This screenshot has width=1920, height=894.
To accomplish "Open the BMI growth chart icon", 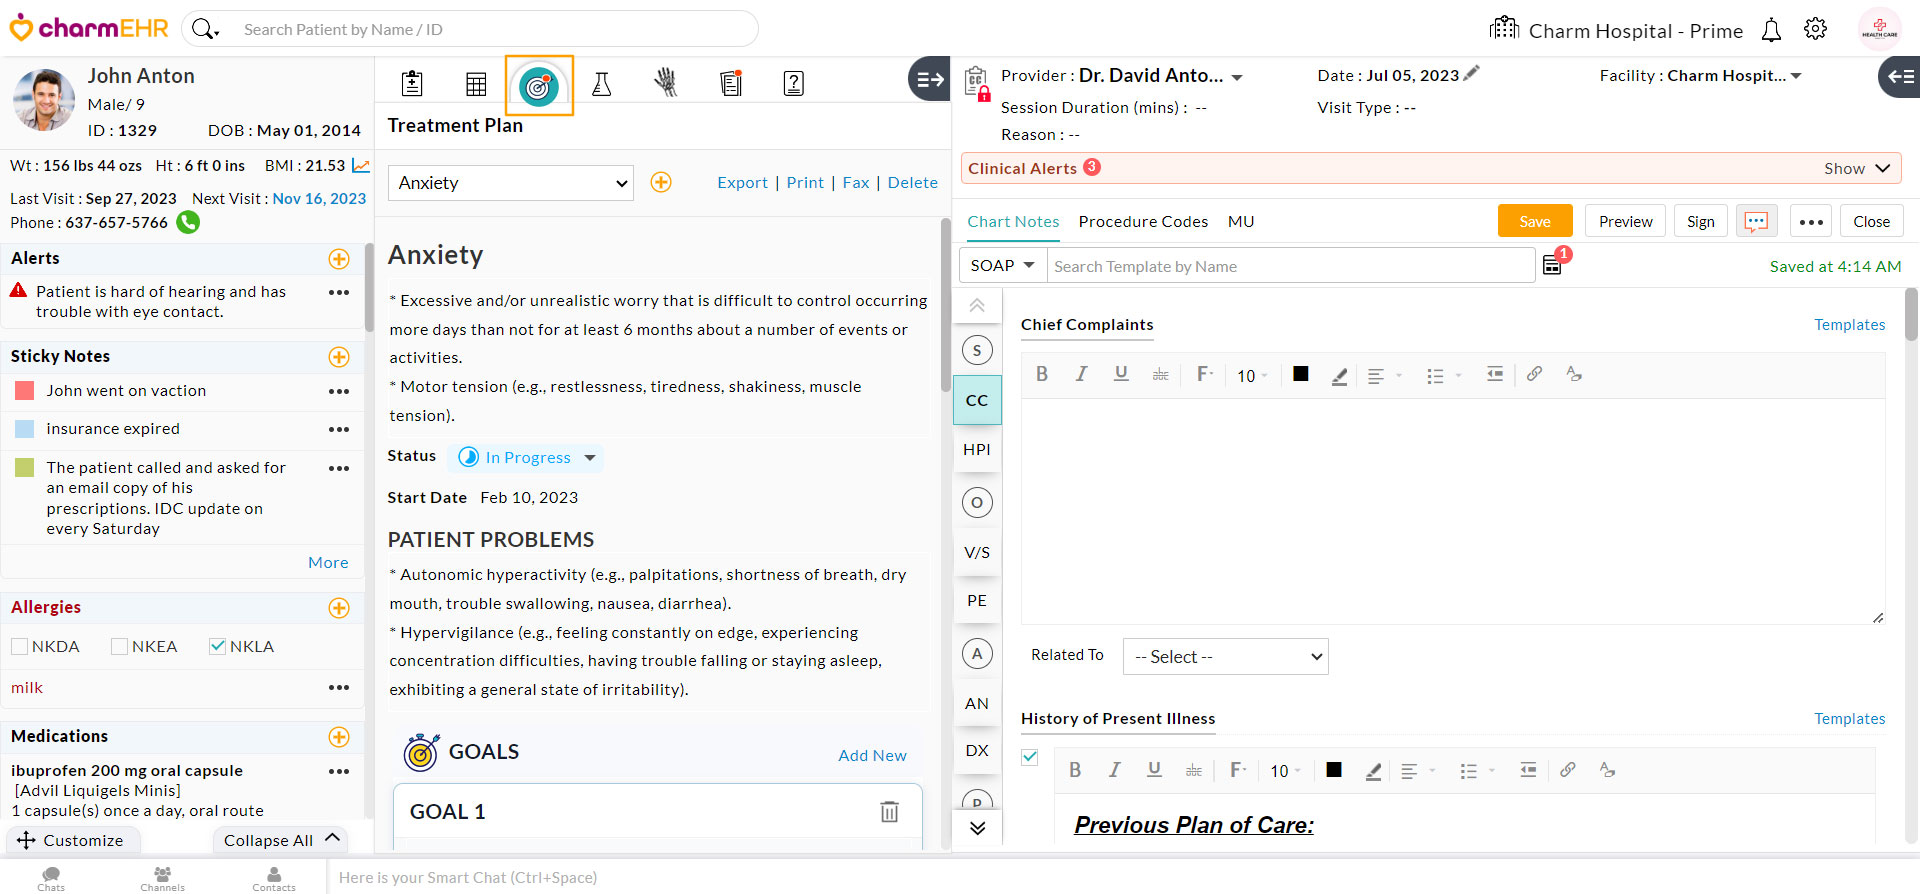I will pyautogui.click(x=361, y=166).
